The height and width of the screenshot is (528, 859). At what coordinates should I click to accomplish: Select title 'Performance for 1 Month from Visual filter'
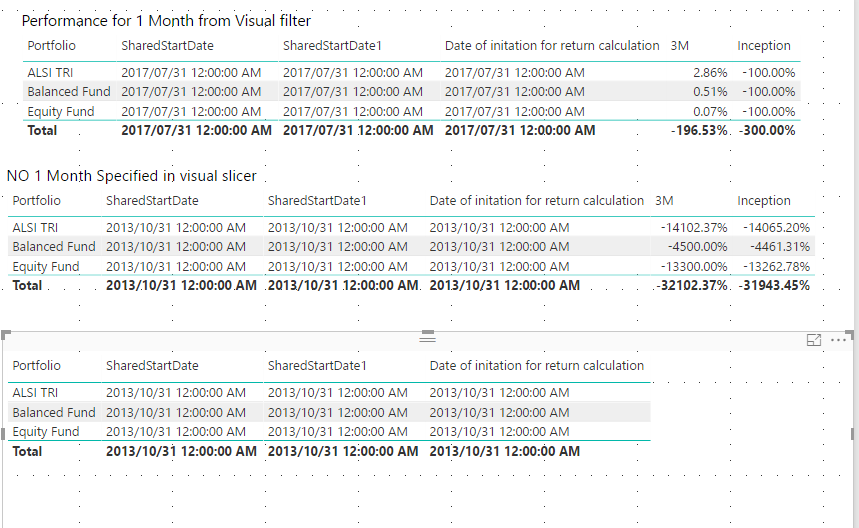166,21
